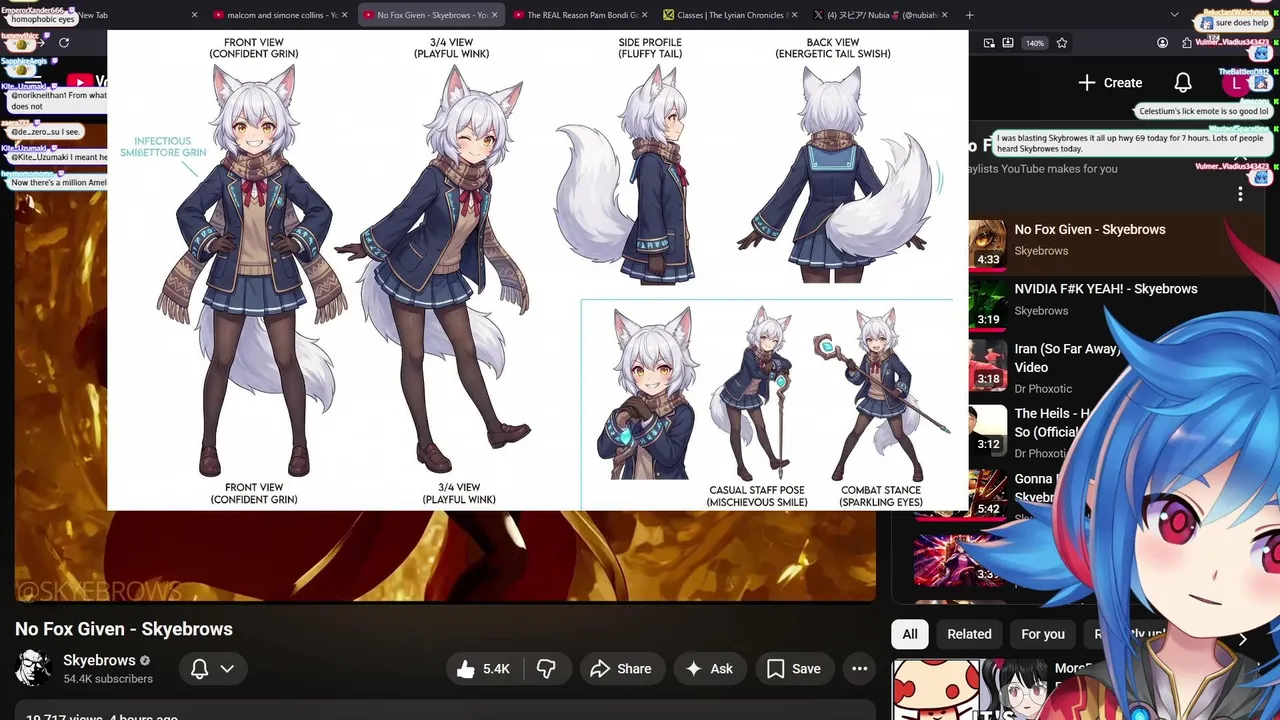Image resolution: width=1280 pixels, height=720 pixels.
Task: Open YouTube notifications bell in header
Action: pos(1183,83)
